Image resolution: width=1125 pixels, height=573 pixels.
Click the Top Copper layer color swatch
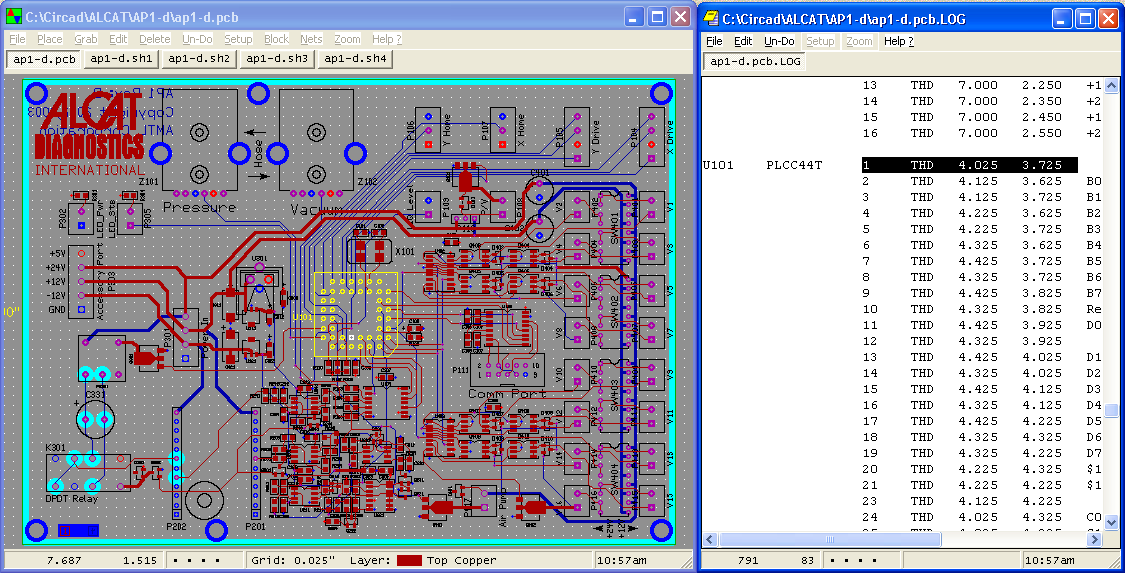(x=408, y=561)
